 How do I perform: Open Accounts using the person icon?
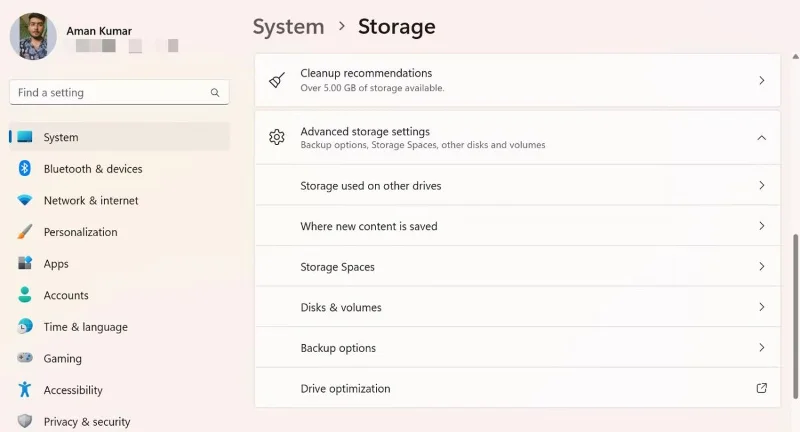[24, 295]
